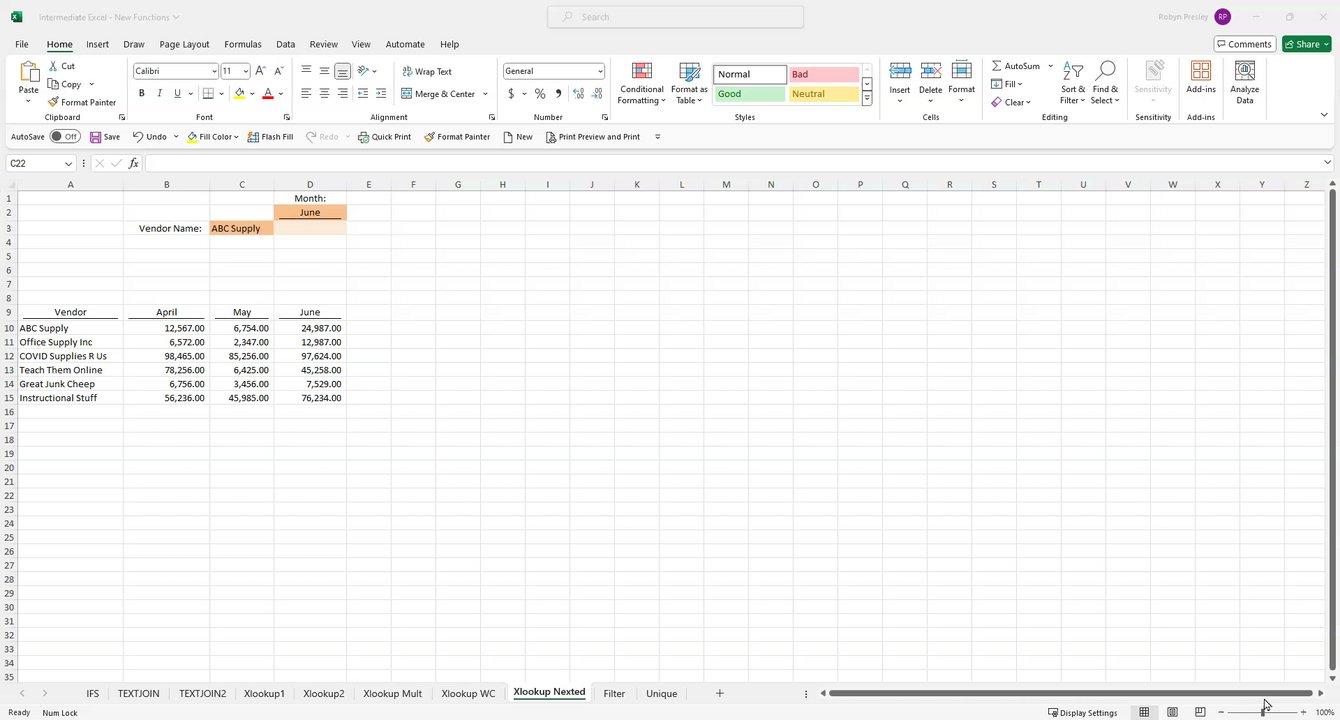Click the Comments button
Viewport: 1340px width, 720px height.
pyautogui.click(x=1245, y=44)
